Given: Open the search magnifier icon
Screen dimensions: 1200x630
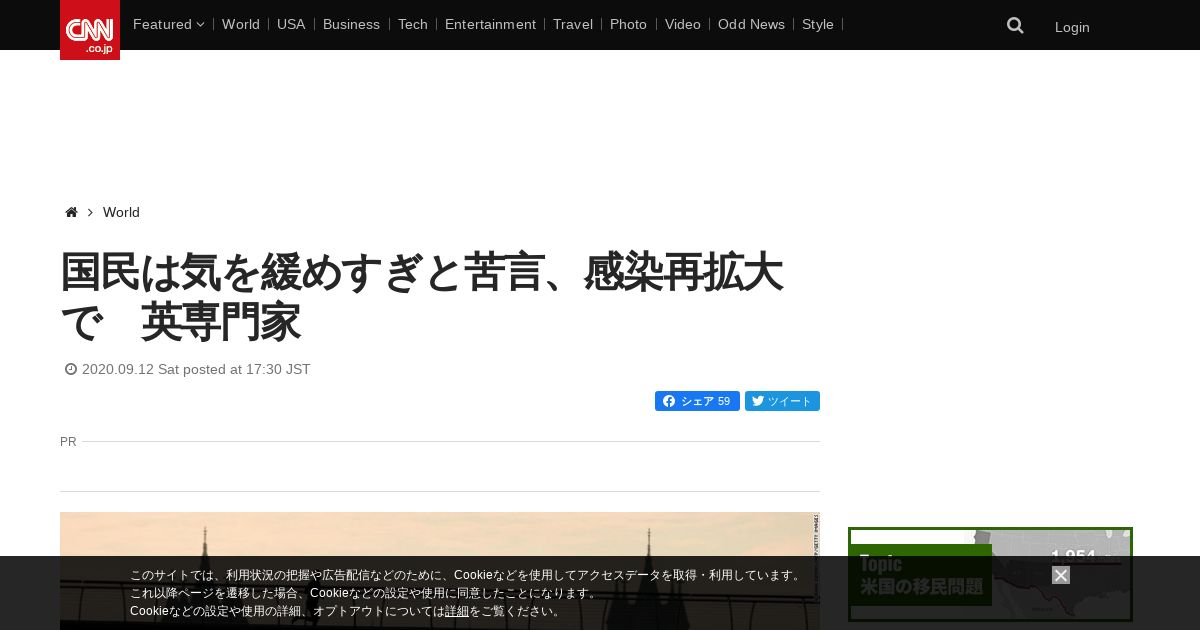Looking at the screenshot, I should point(1015,26).
